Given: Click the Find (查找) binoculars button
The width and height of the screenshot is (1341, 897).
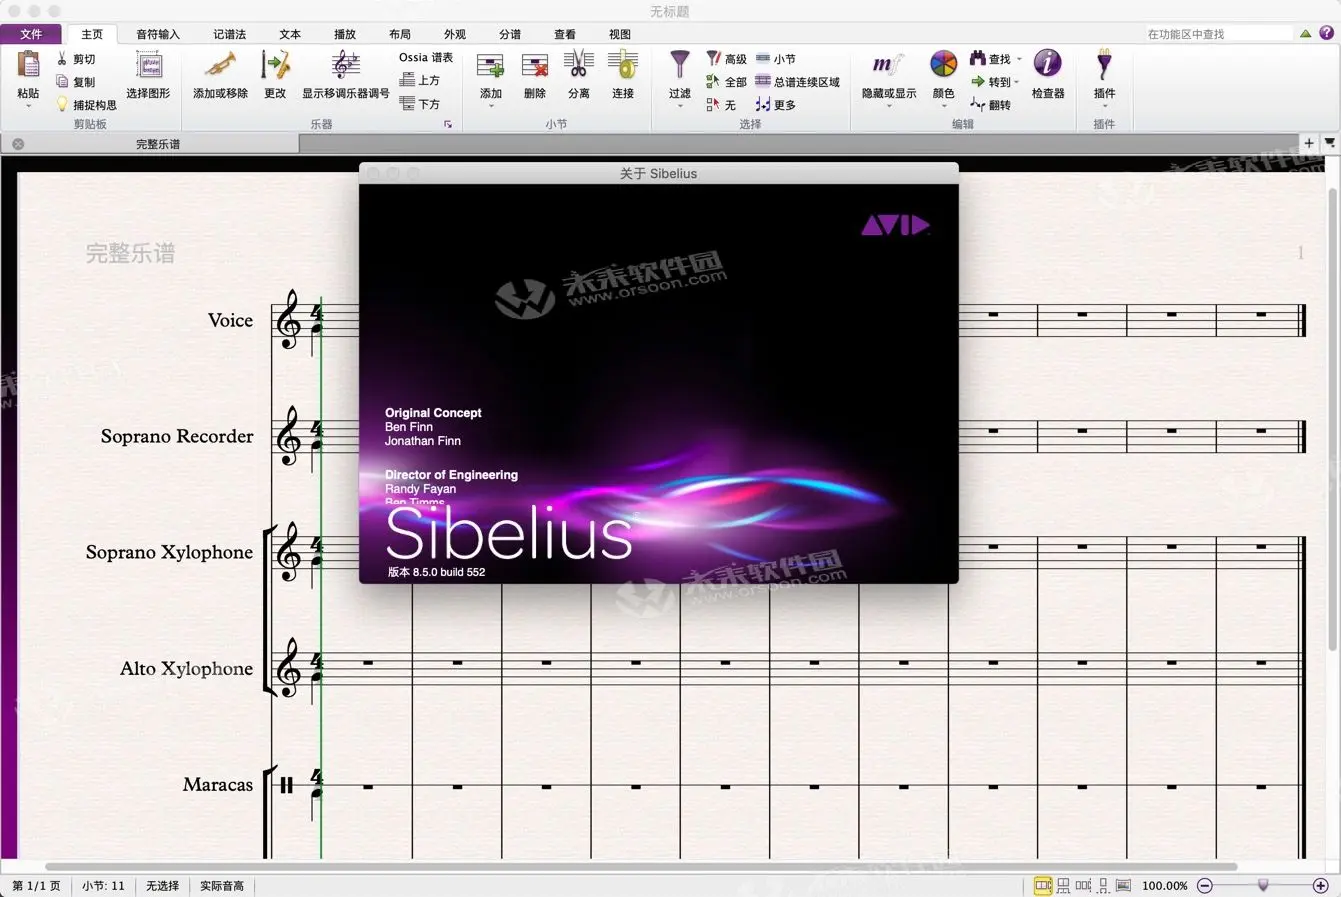Looking at the screenshot, I should click(x=990, y=59).
